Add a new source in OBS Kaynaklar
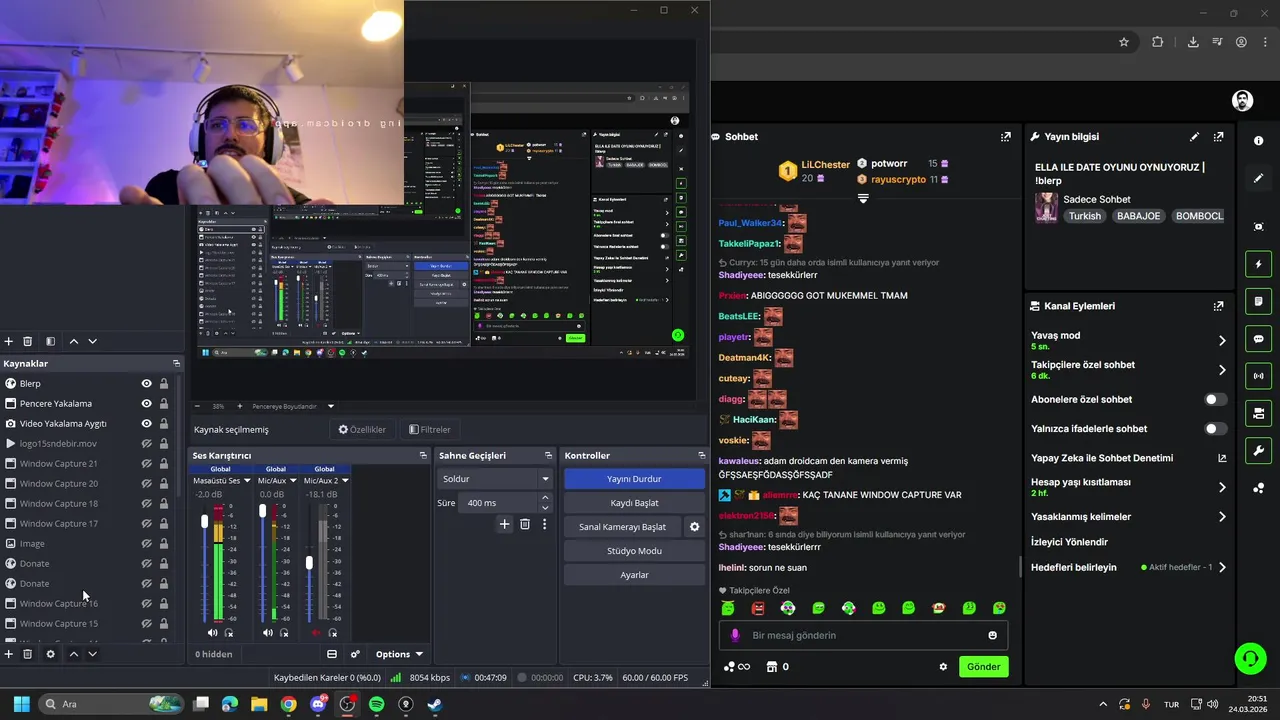The height and width of the screenshot is (720, 1280). (9, 654)
